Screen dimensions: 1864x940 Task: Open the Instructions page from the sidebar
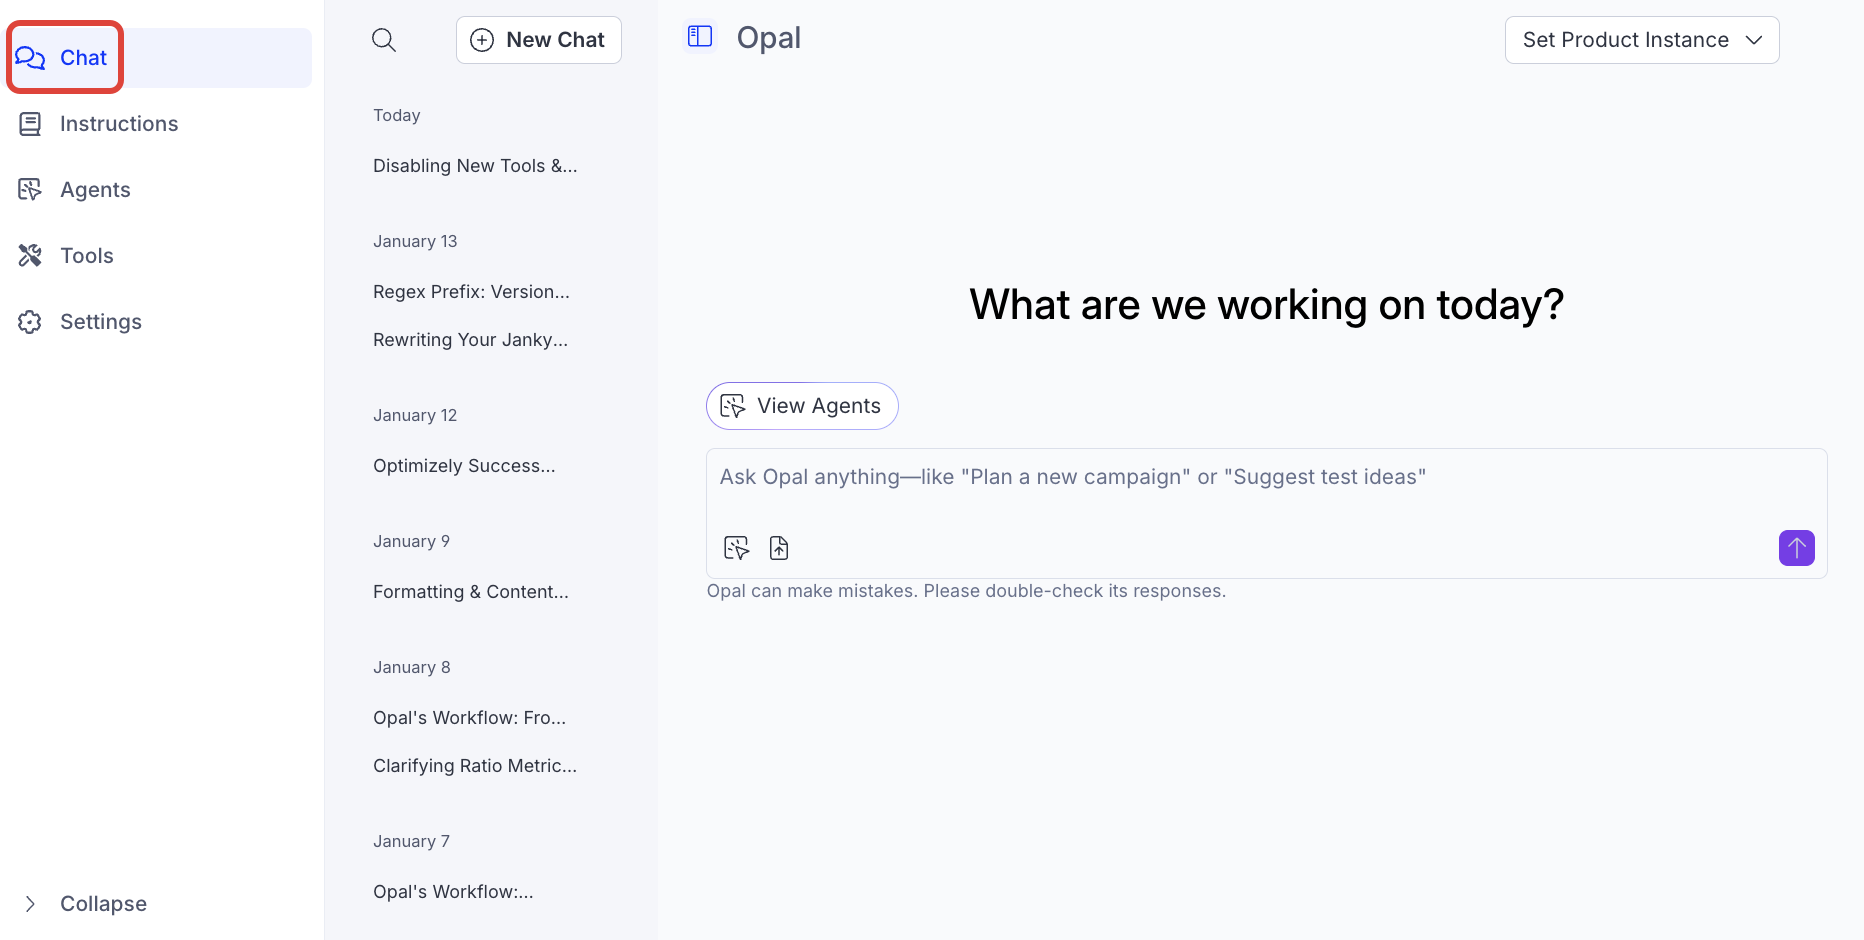[x=118, y=124]
